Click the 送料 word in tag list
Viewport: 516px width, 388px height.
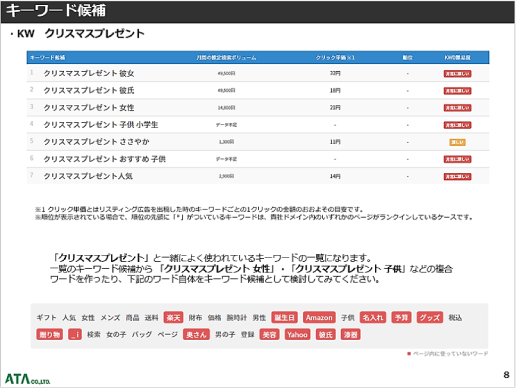(x=151, y=318)
